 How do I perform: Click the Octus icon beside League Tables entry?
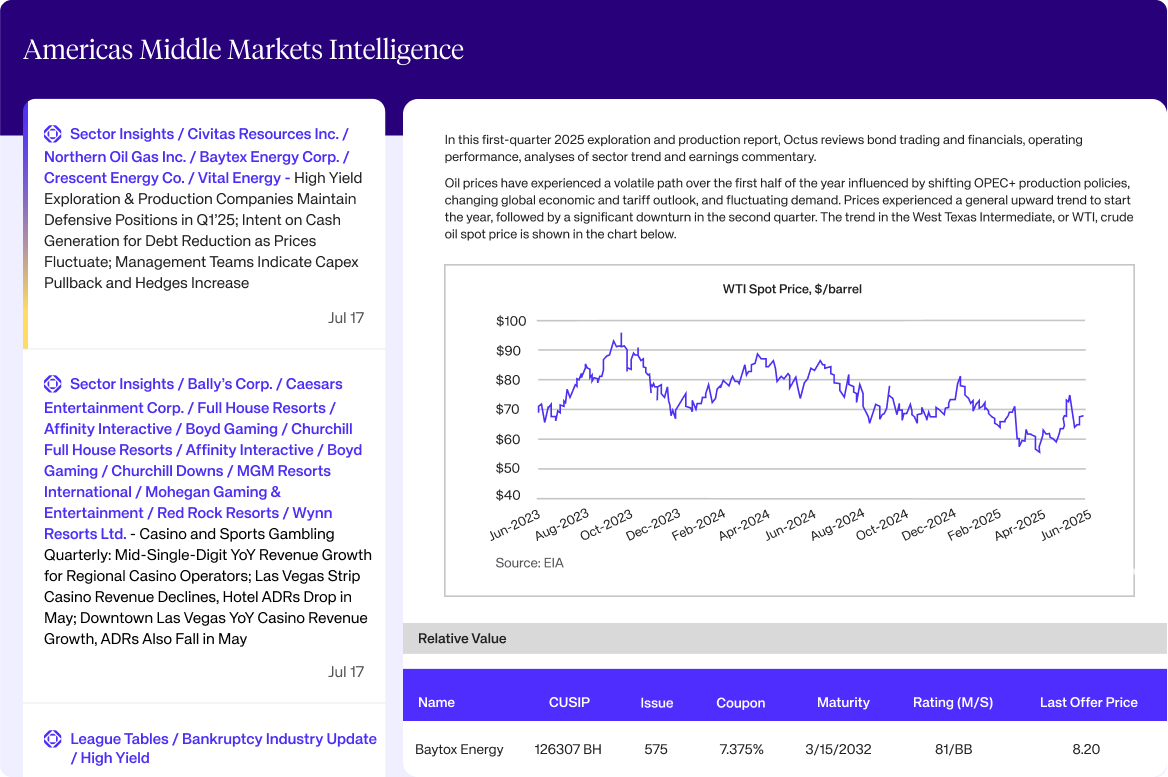coord(52,738)
